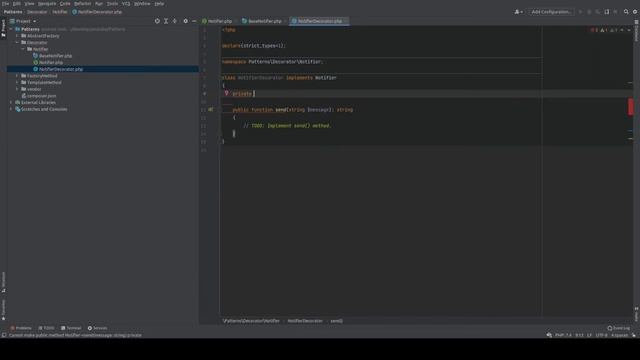Viewport: 640px width, 360px height.
Task: Open the Window menu
Action: [142, 4]
